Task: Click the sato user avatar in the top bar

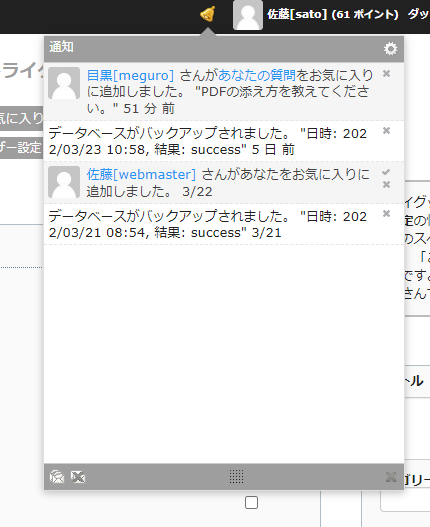Action: [248, 15]
